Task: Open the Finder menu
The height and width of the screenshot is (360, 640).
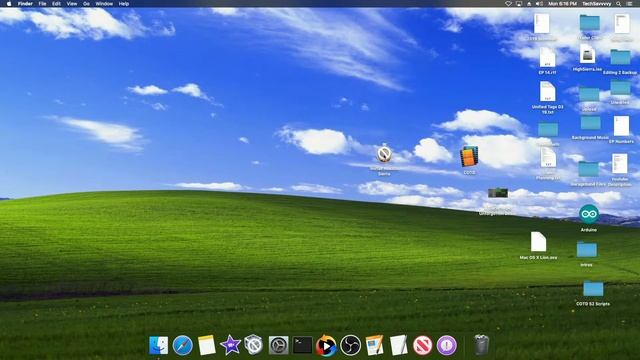Action: [25, 4]
